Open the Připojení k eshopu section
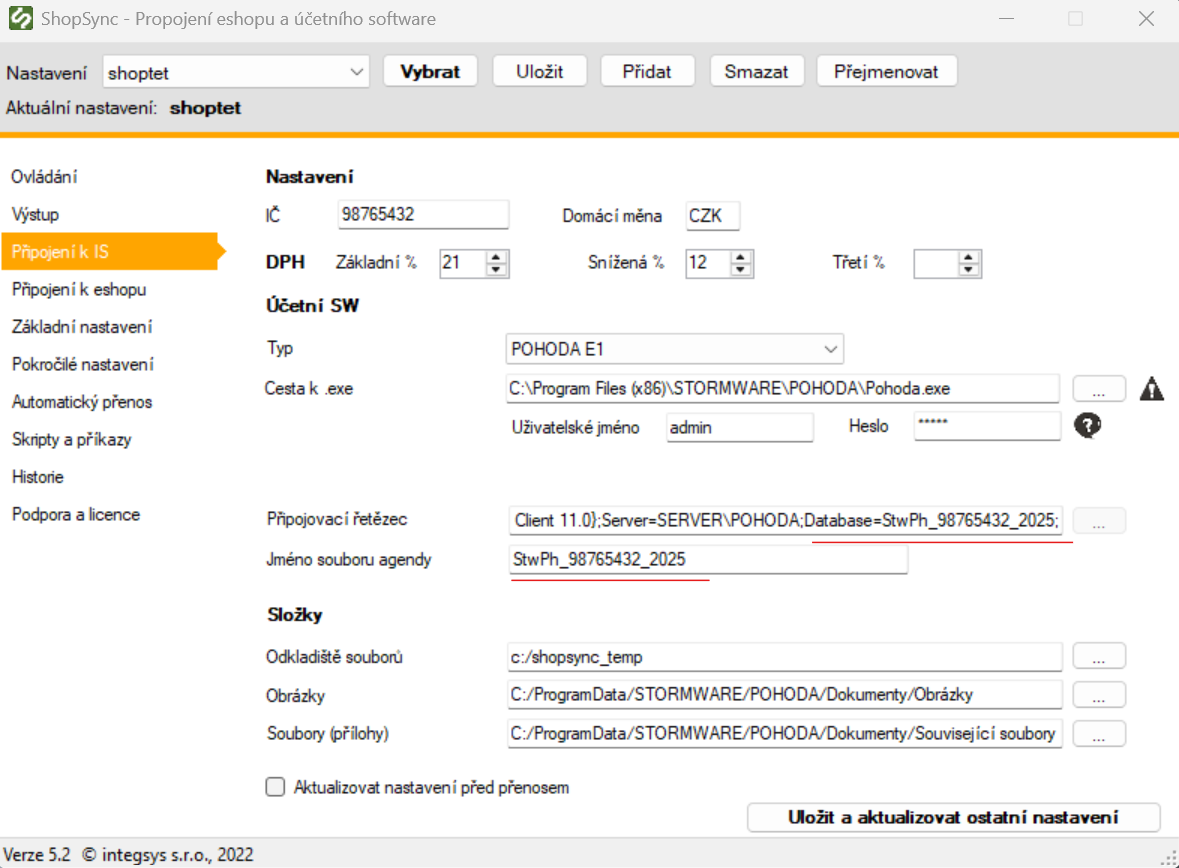1179x868 pixels. tap(79, 290)
